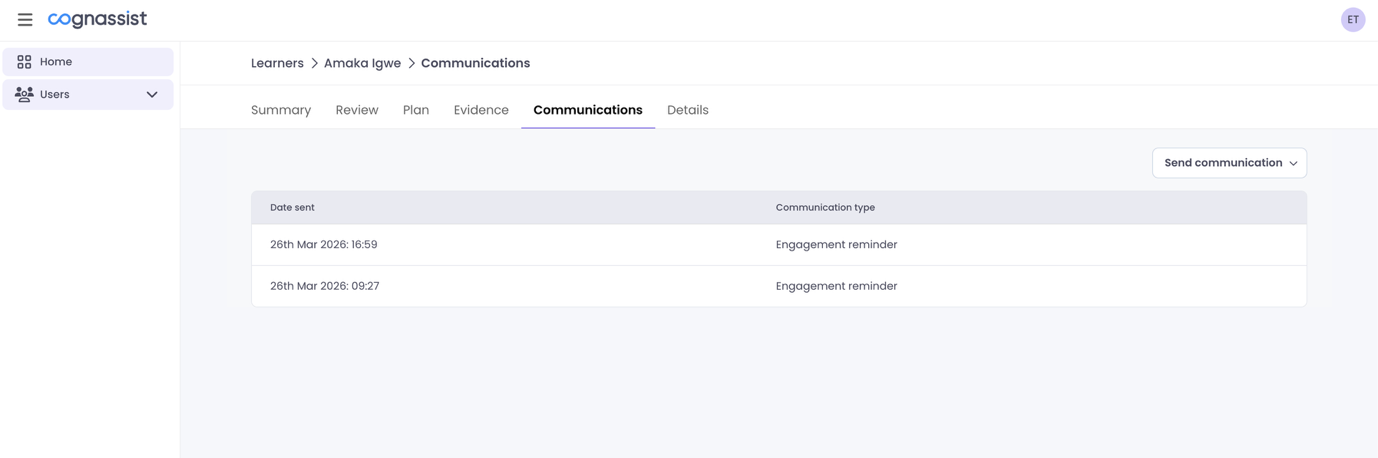1378x458 pixels.
Task: Click the Communications breadcrumb text
Action: pos(475,63)
